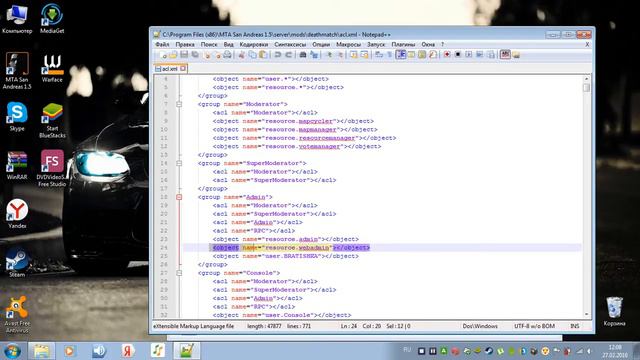The height and width of the screenshot is (360, 640).
Task: Click the editor vertical scrollbar thumb
Action: point(587,88)
